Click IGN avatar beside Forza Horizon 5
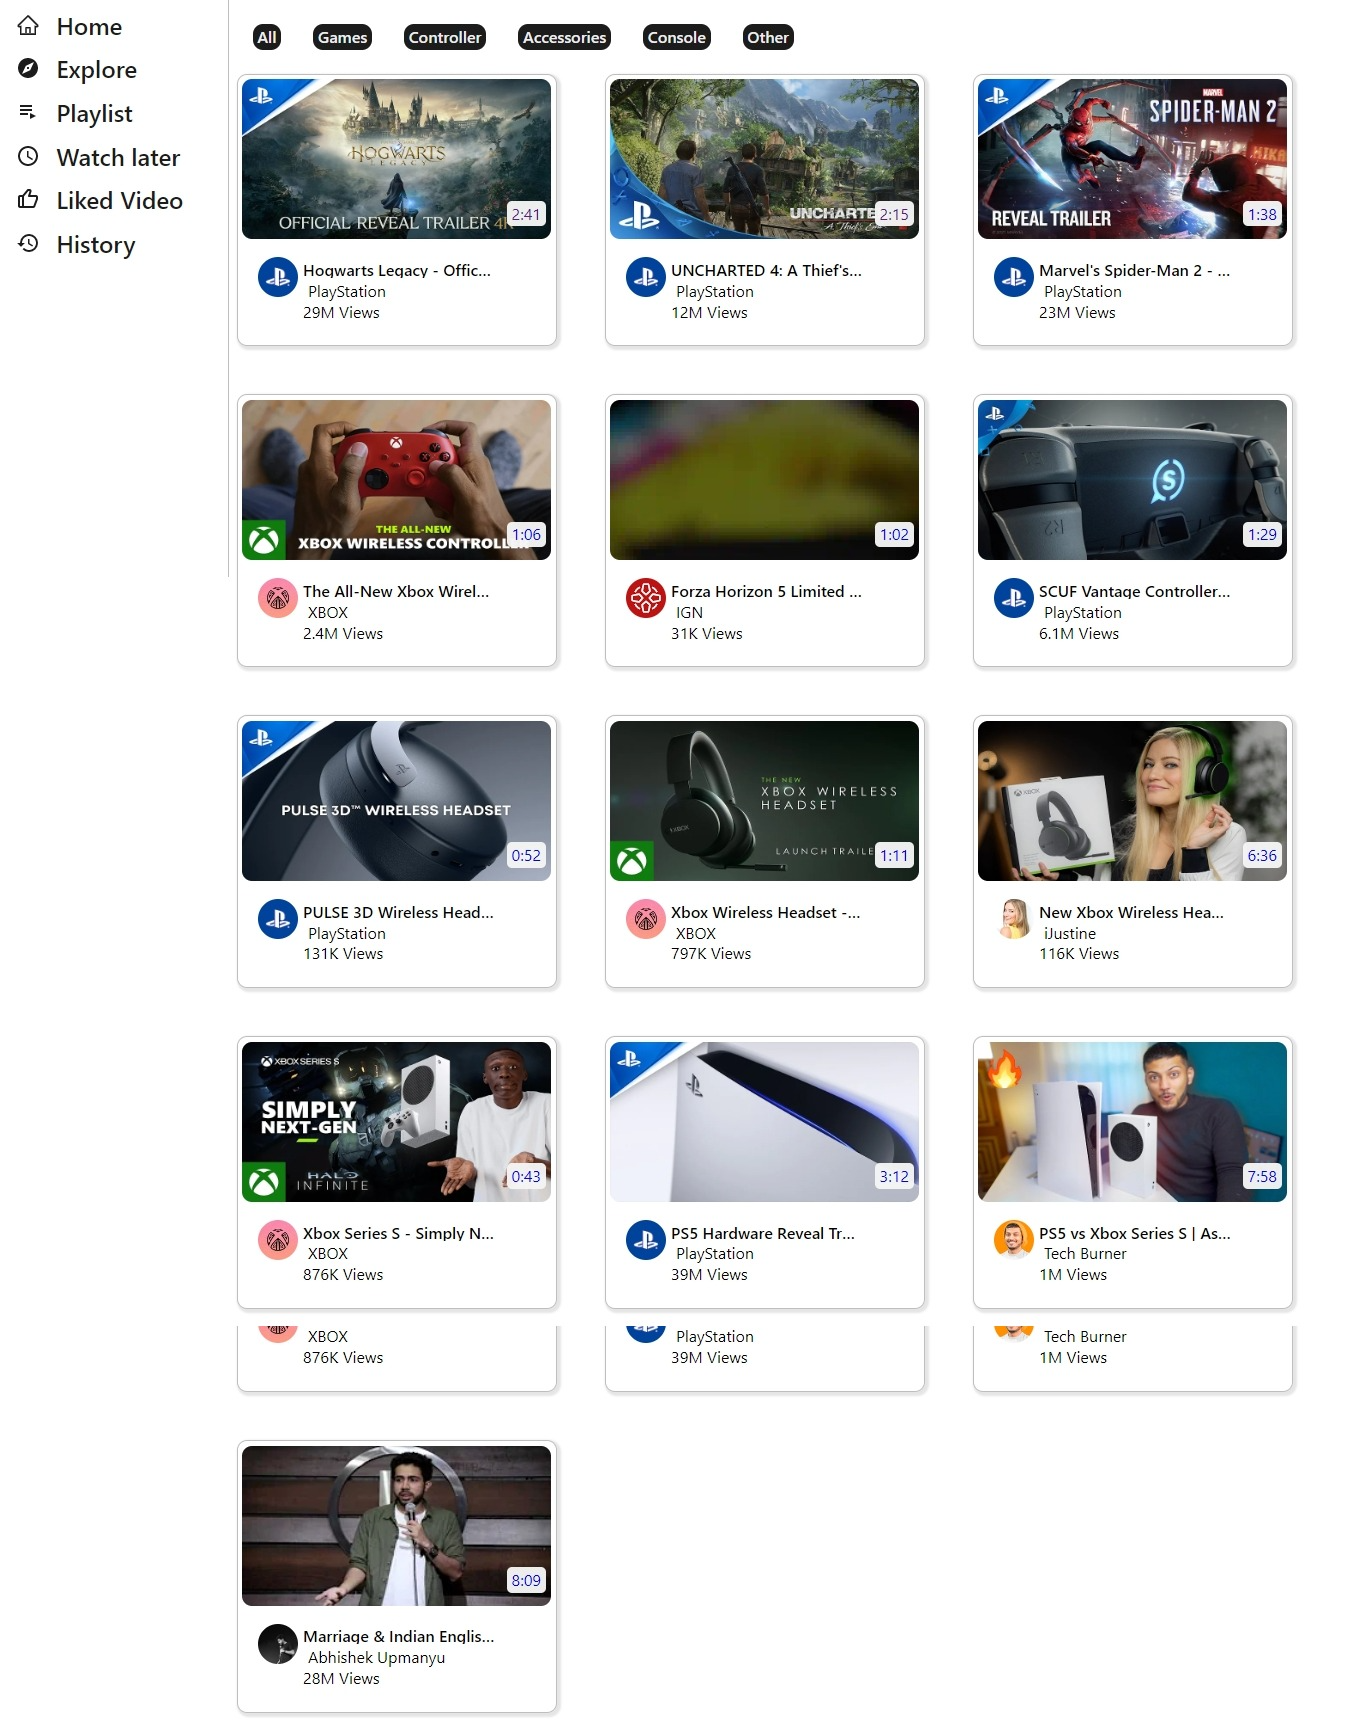 (x=646, y=598)
